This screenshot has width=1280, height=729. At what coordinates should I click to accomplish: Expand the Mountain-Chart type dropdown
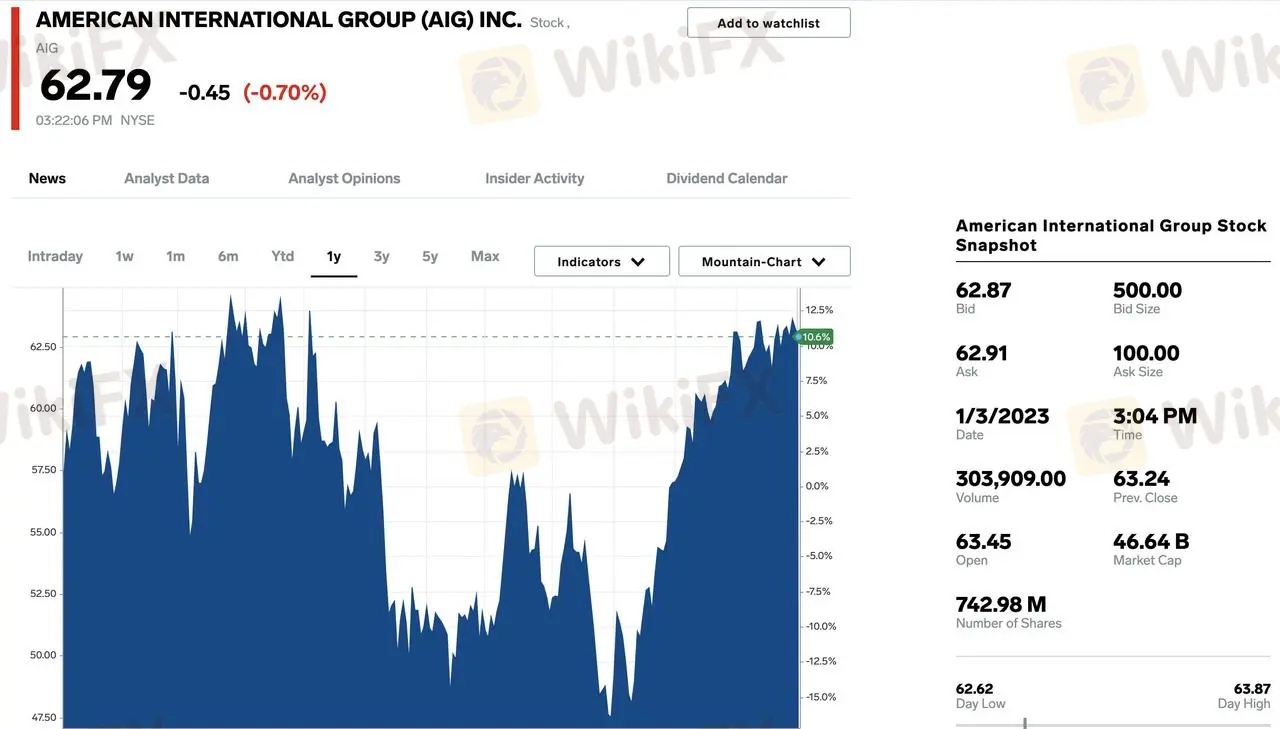coord(764,261)
